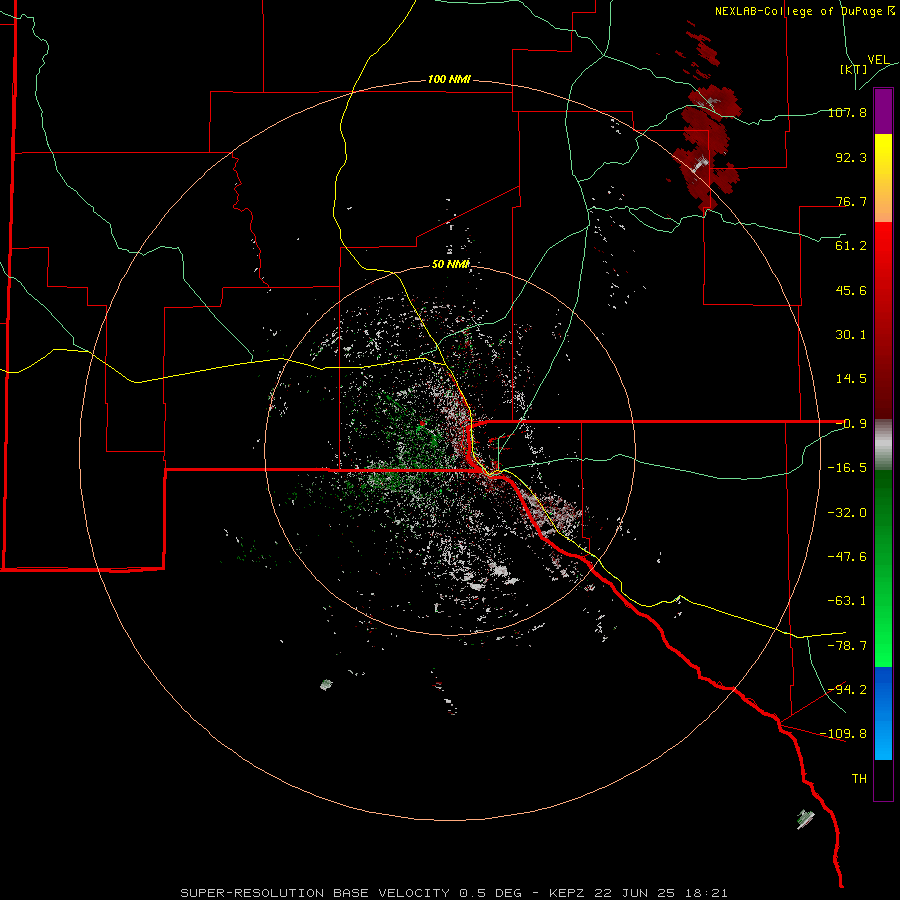Click the -47.6 velocity scale value

pos(847,557)
